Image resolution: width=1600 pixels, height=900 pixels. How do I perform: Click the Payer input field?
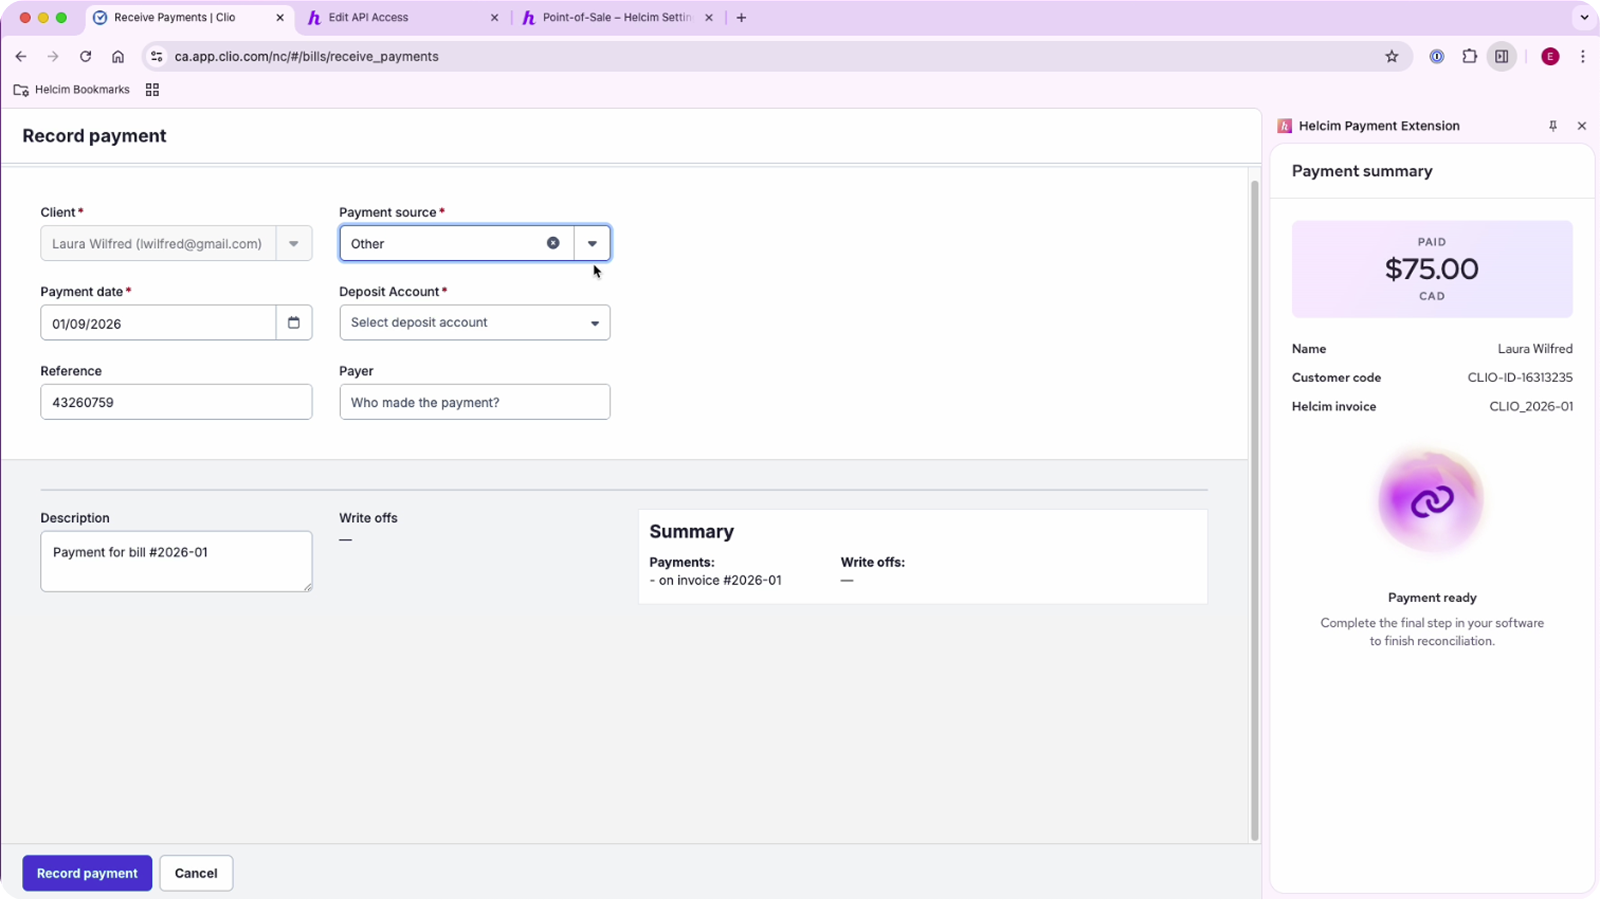tap(475, 402)
